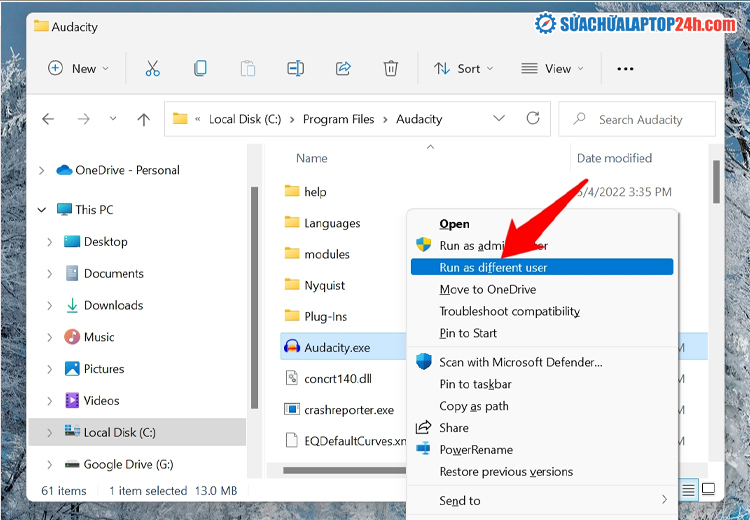This screenshot has height=520, width=750.
Task: Choose Run as different user
Action: [493, 267]
